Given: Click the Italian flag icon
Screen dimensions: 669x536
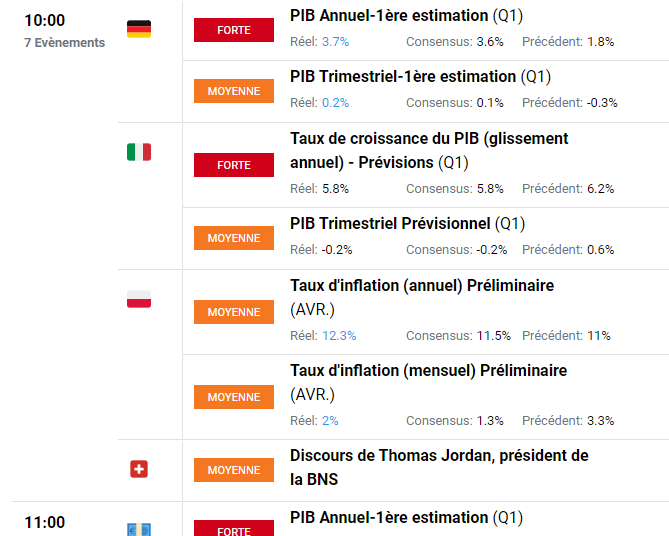Looking at the screenshot, I should coord(139,152).
